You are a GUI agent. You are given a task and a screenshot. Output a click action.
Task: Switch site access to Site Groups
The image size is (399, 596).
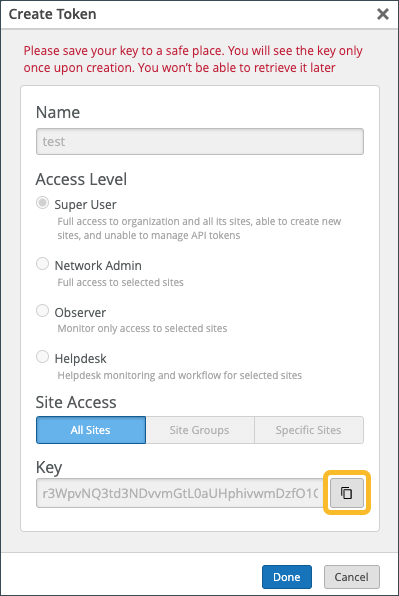(200, 430)
